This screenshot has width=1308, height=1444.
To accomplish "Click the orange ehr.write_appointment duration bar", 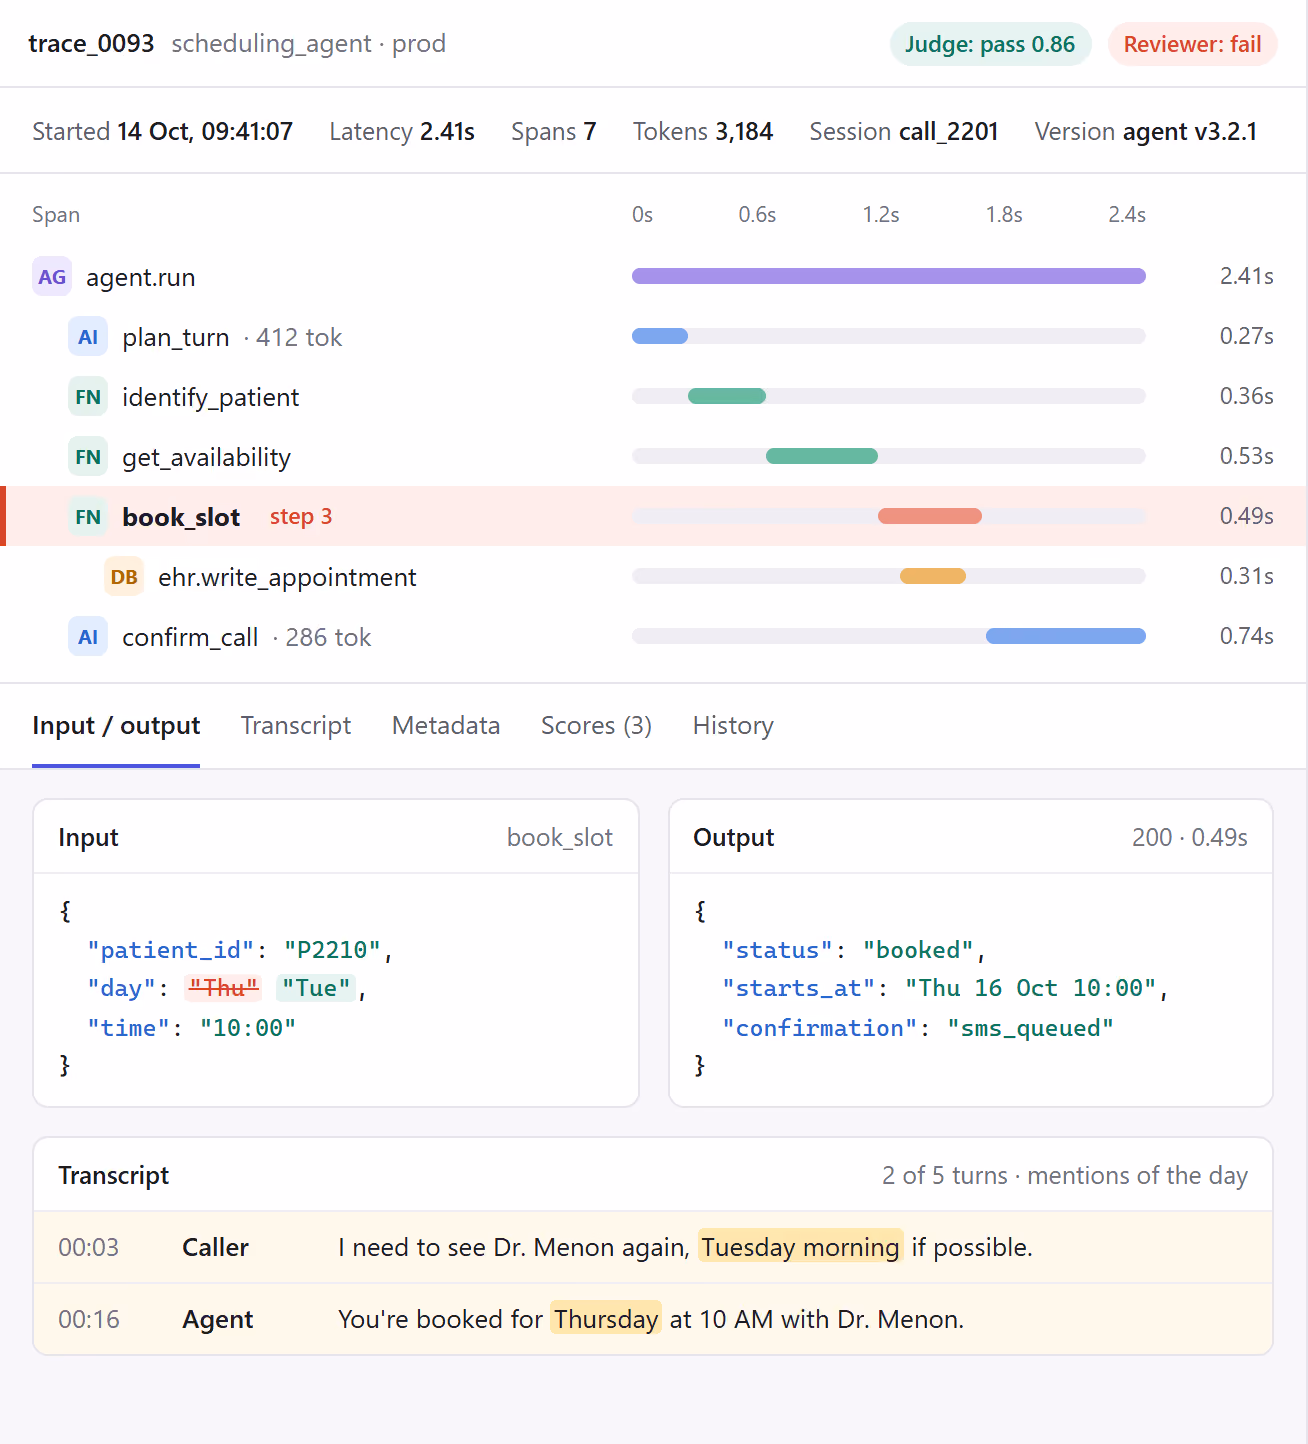I will (x=933, y=576).
